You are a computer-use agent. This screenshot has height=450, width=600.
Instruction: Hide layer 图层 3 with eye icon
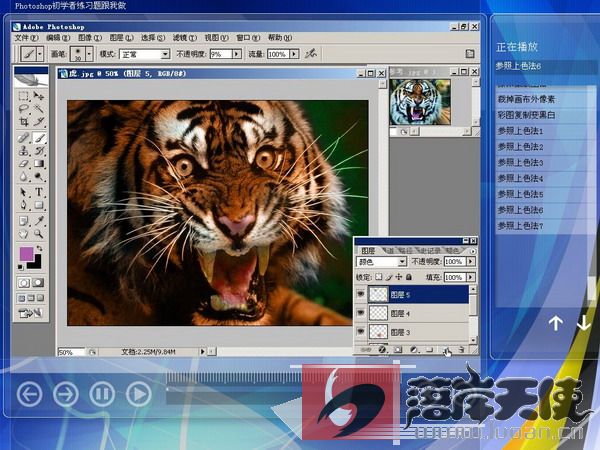pyautogui.click(x=360, y=331)
